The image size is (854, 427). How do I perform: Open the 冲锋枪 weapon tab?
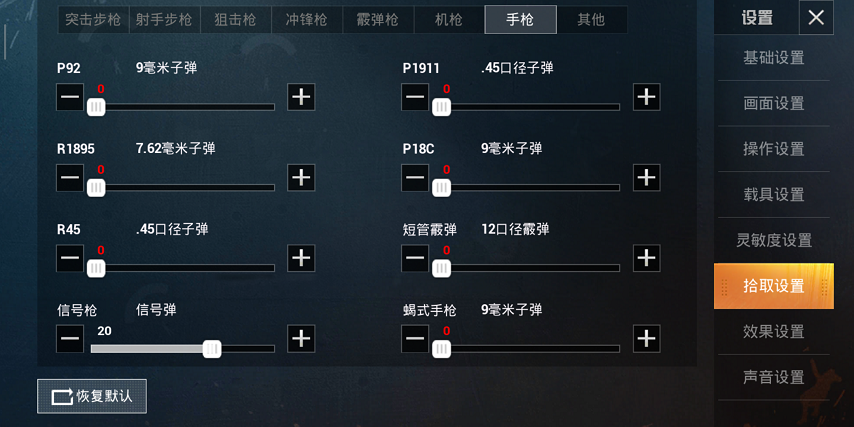click(x=307, y=20)
